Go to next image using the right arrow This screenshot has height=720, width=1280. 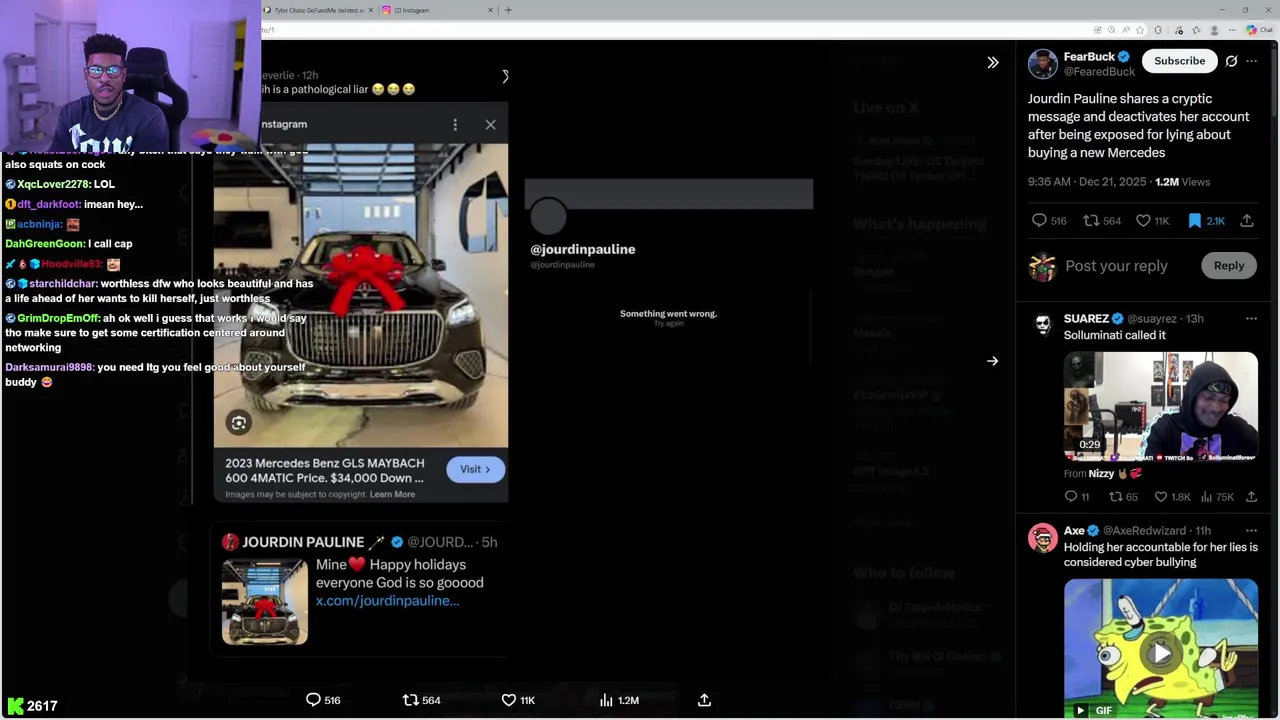[992, 361]
